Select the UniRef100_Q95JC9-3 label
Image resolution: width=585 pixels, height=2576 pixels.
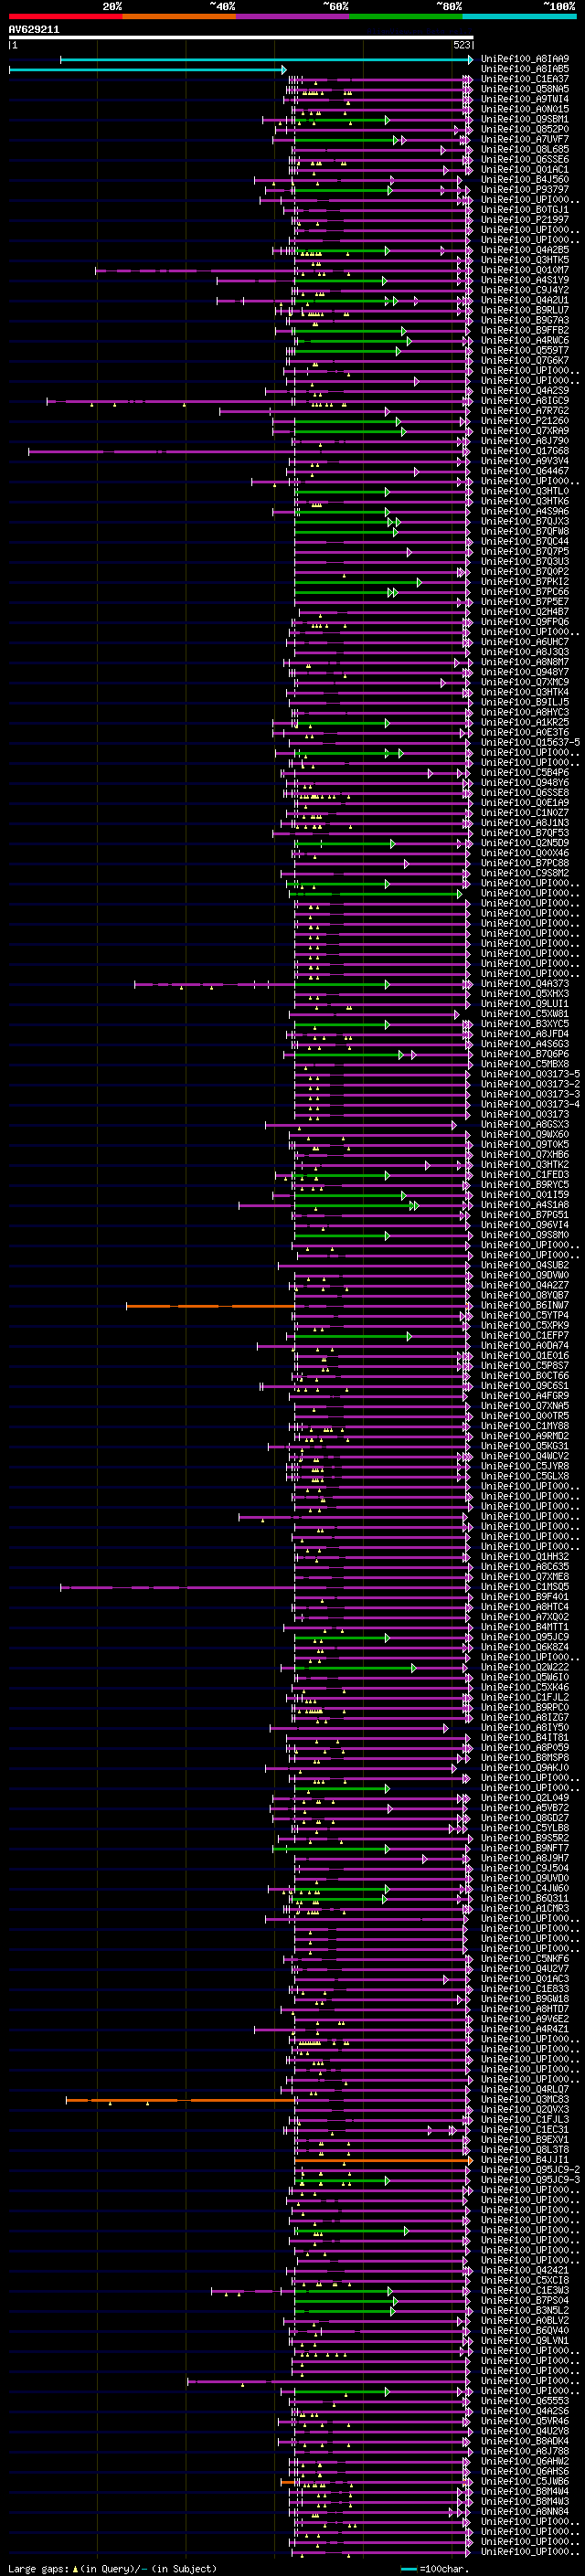[530, 2180]
